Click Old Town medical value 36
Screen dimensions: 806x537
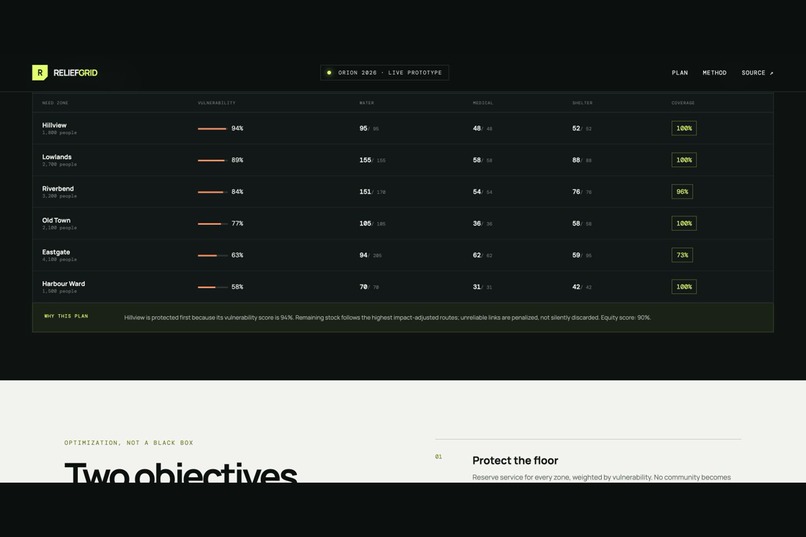coord(477,224)
